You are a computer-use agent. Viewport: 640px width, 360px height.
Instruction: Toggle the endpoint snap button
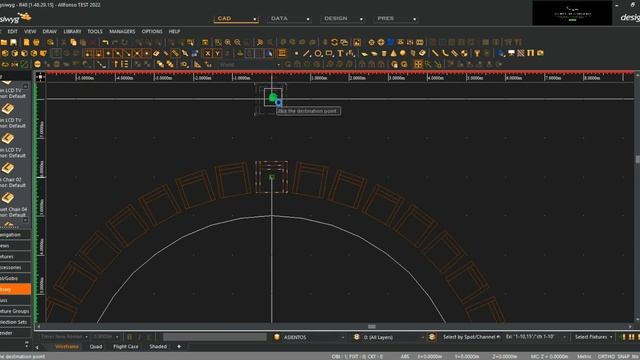[x=88, y=53]
